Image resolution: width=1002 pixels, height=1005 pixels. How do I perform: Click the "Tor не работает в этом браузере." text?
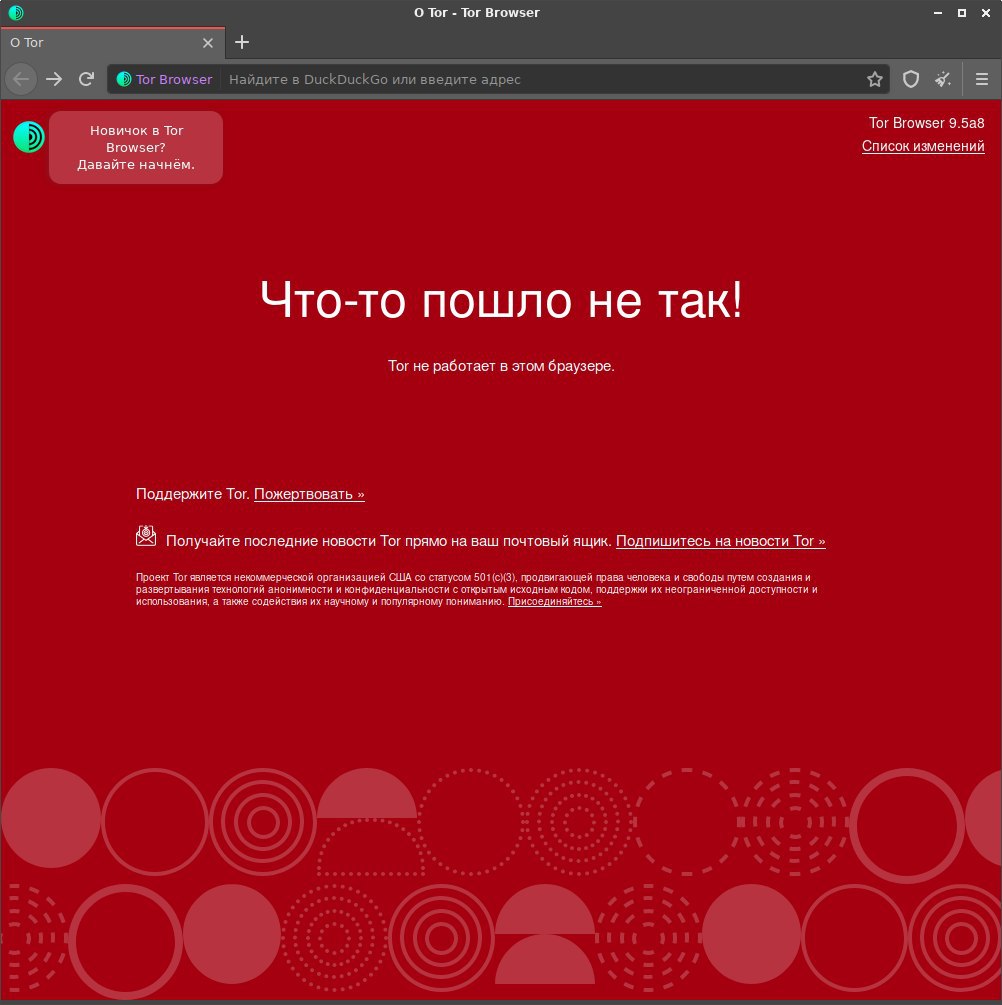(501, 366)
